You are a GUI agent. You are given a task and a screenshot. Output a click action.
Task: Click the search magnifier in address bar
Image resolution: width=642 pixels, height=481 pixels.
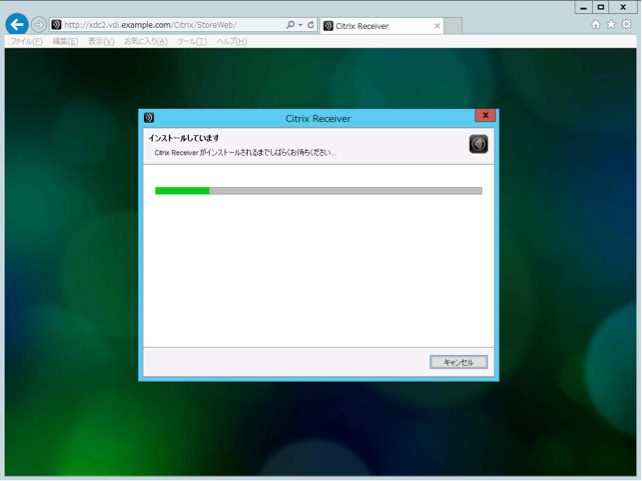[290, 25]
